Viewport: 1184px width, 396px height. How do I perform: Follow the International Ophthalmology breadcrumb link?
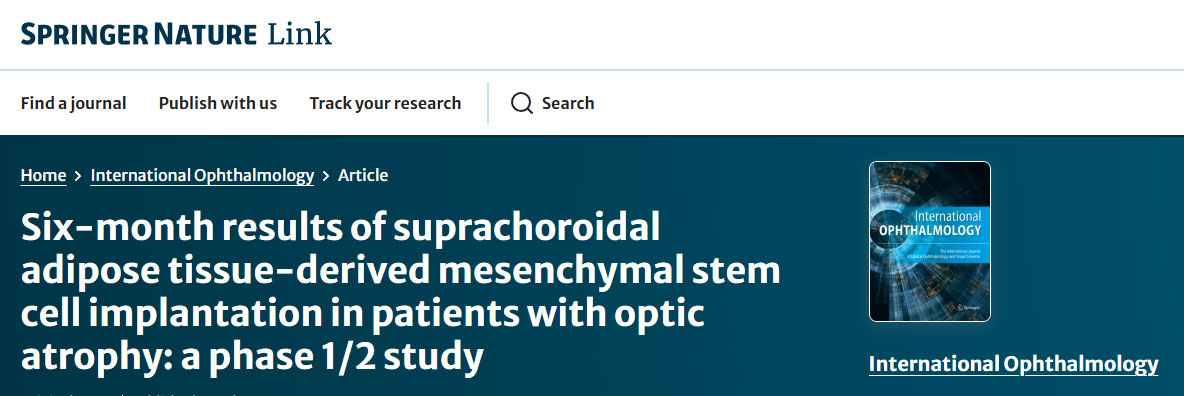(202, 175)
